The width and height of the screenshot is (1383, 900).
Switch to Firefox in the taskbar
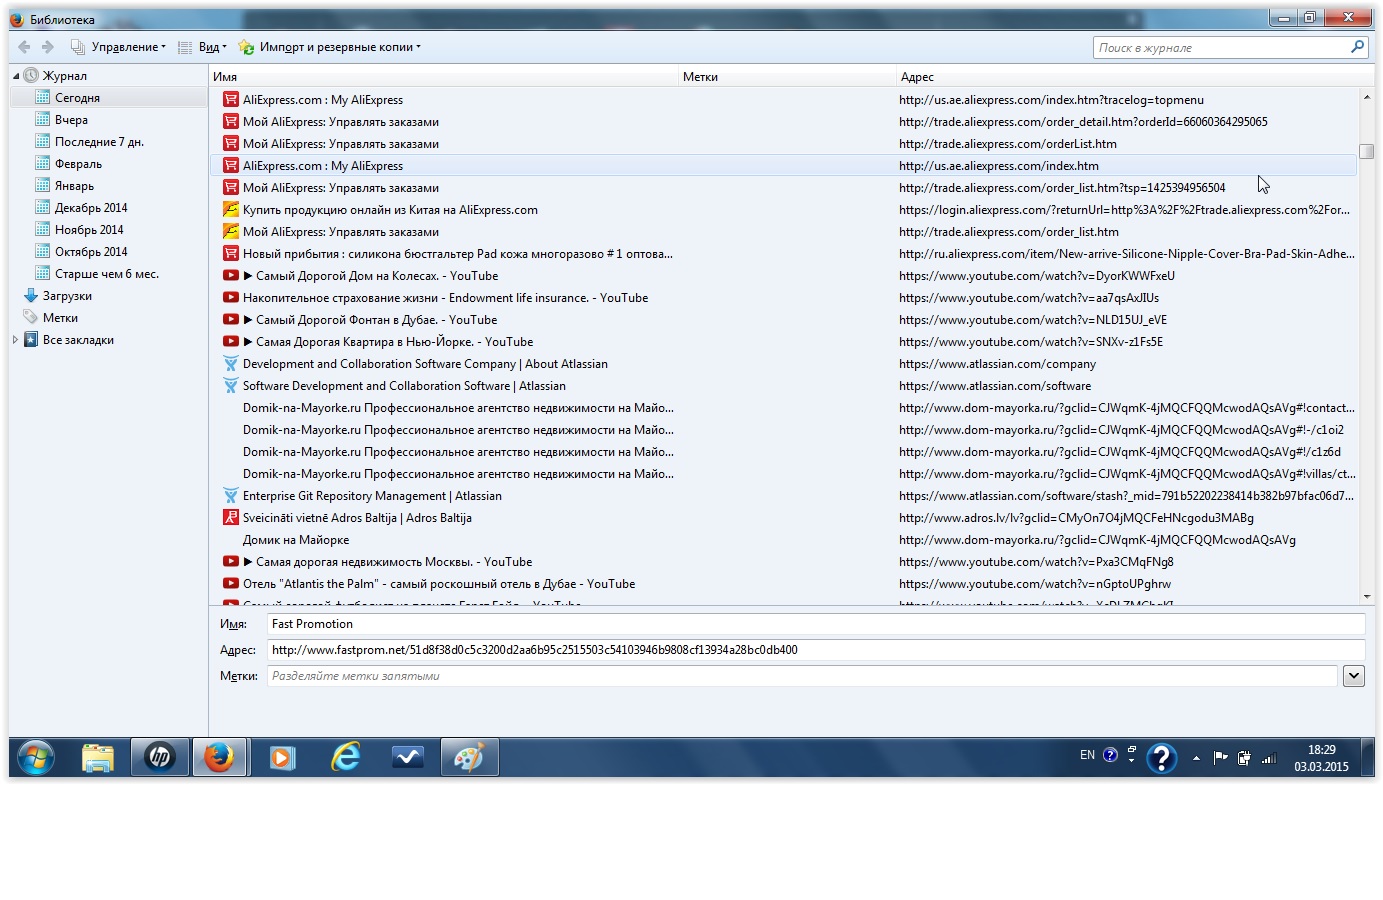pos(219,758)
